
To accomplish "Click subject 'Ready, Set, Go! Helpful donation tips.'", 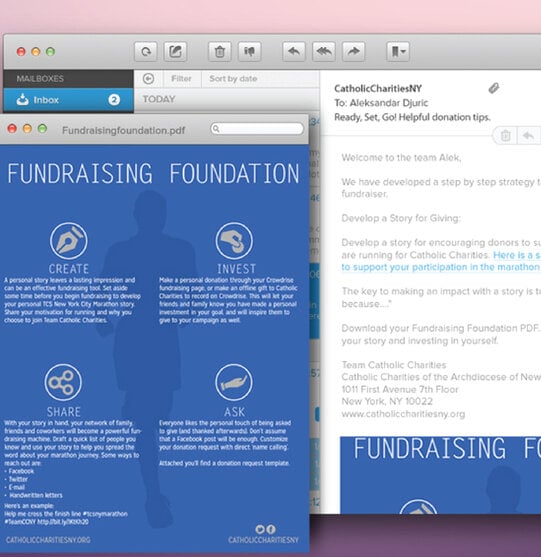I will pos(412,117).
